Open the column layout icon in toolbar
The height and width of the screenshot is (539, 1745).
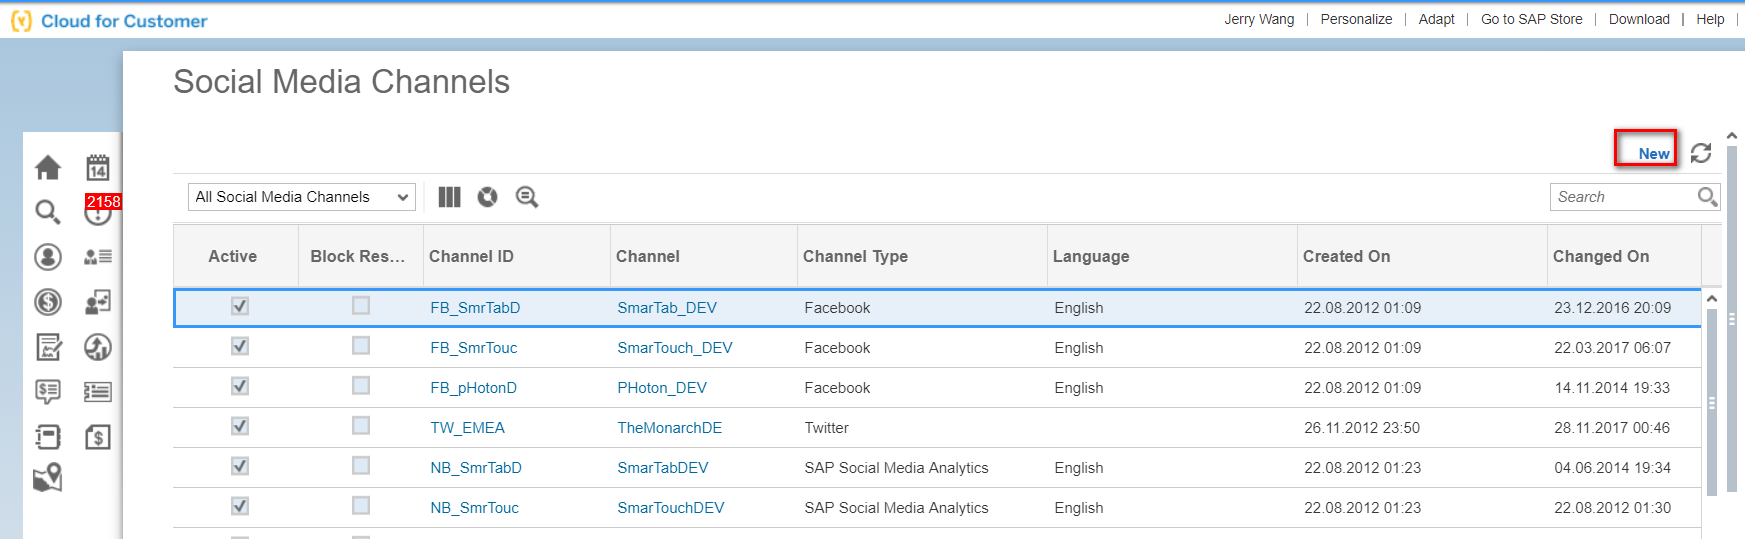click(449, 197)
